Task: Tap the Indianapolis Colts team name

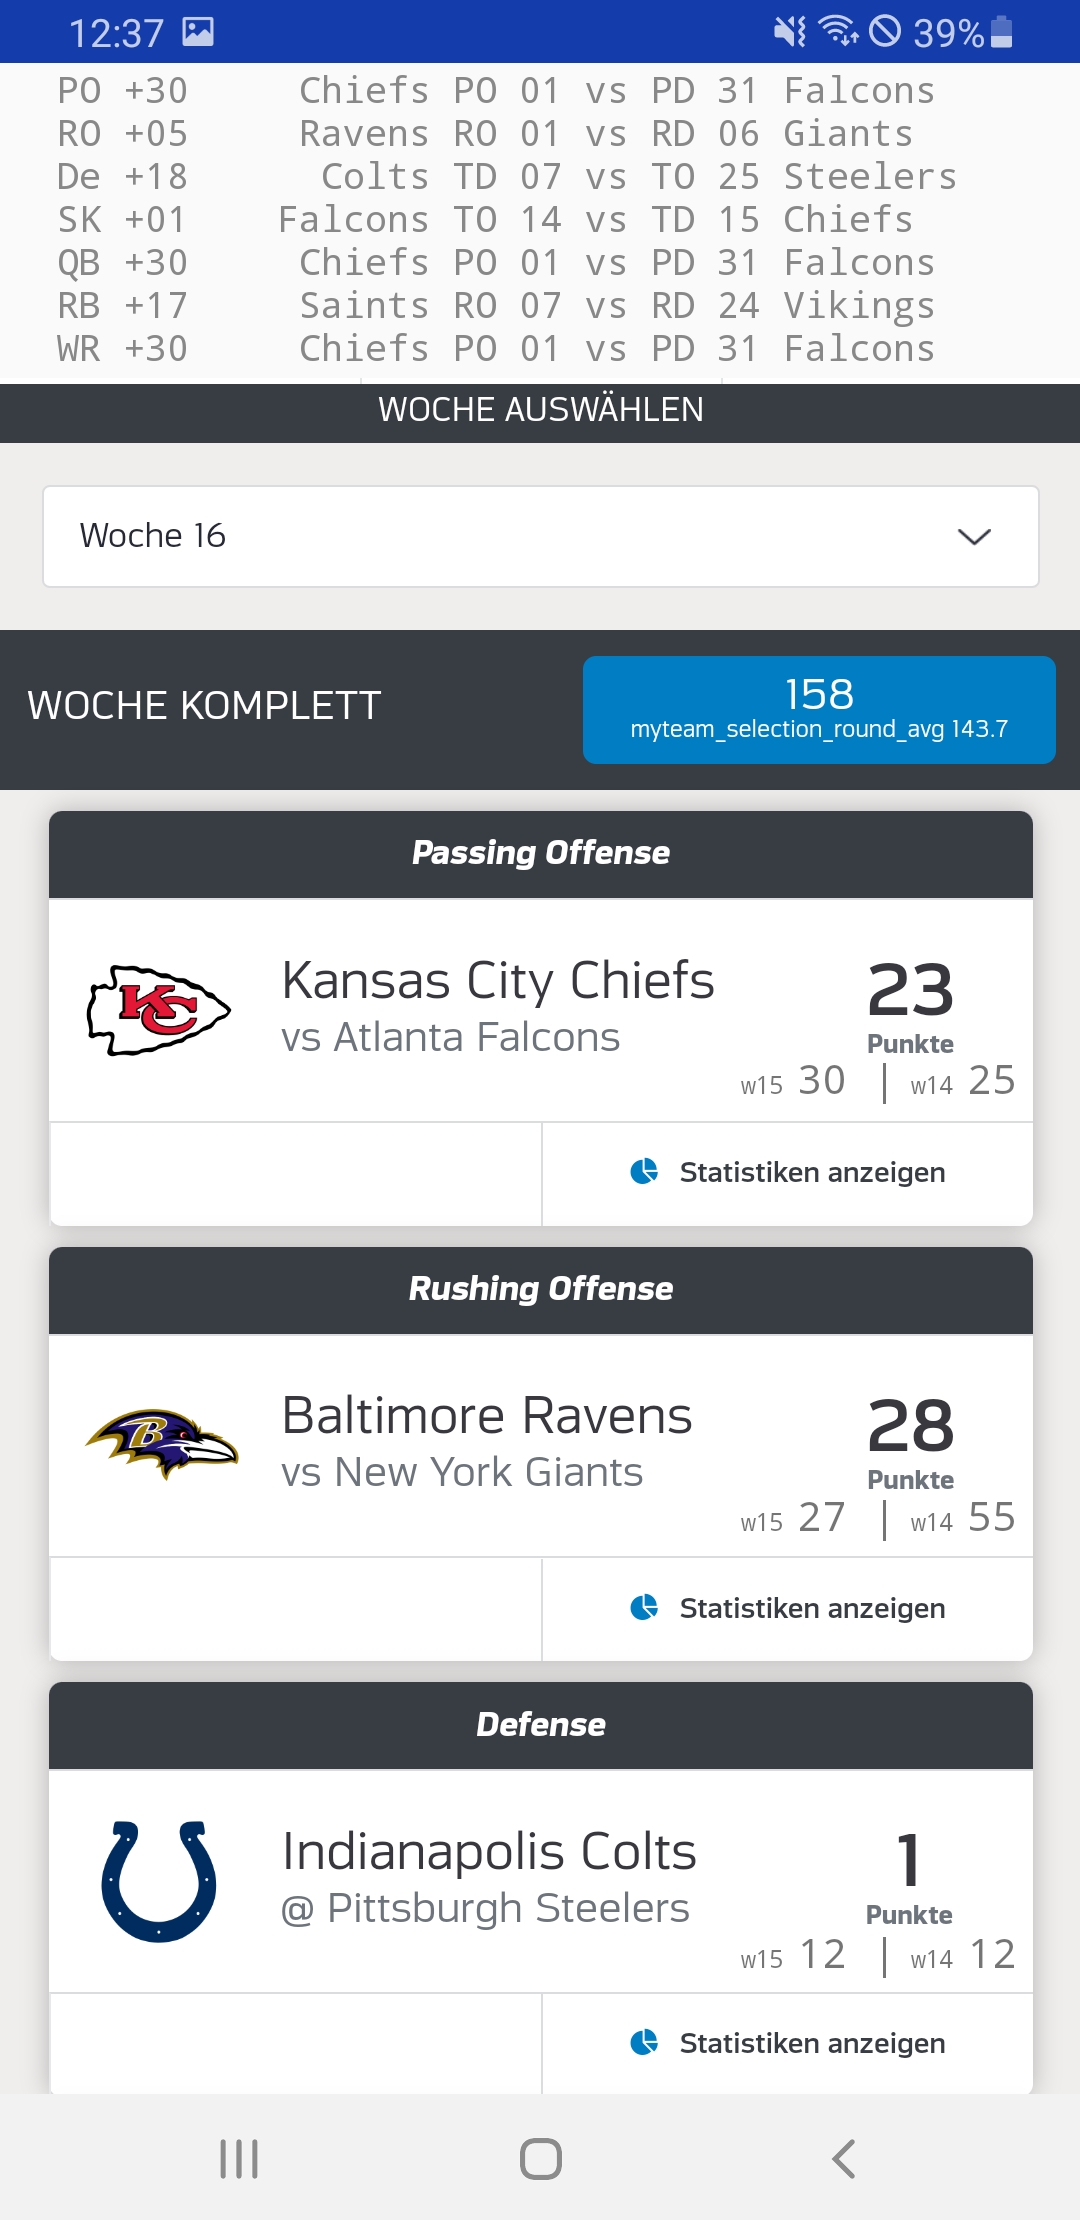Action: pyautogui.click(x=489, y=1851)
